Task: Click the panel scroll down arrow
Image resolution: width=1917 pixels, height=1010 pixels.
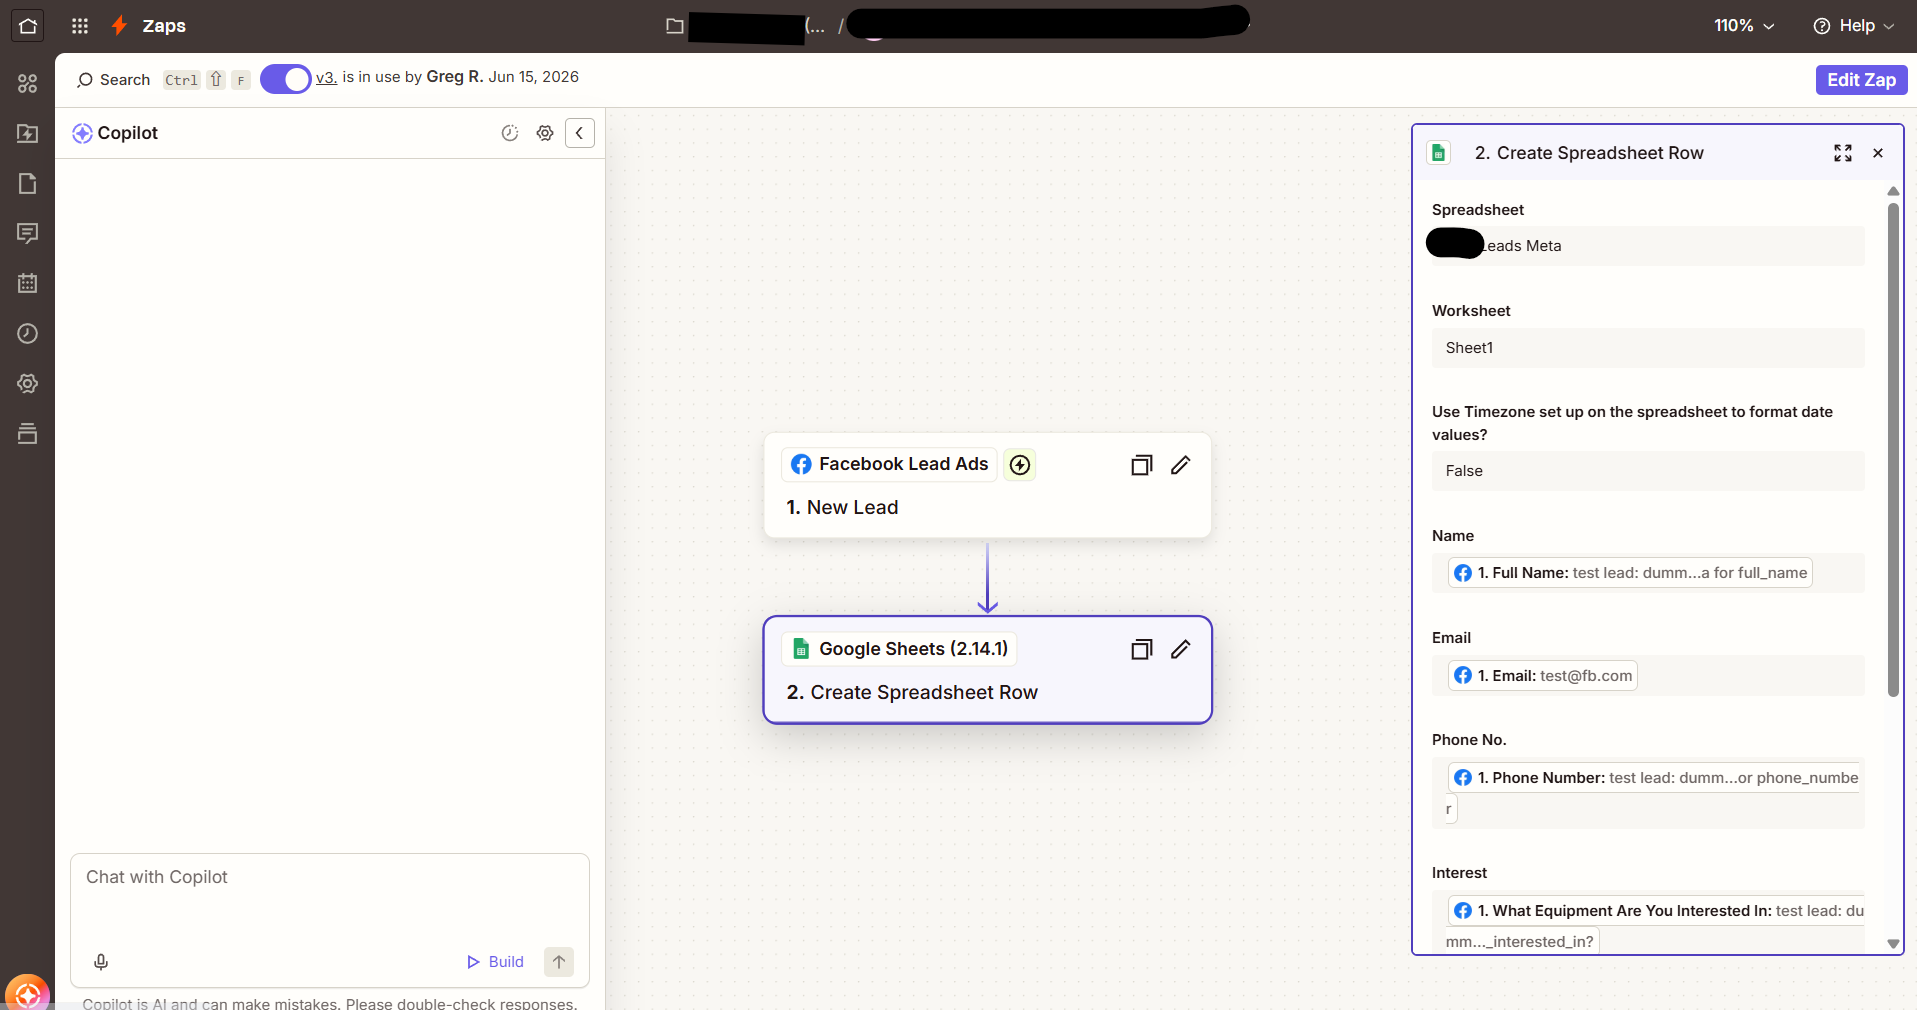Action: (x=1893, y=943)
